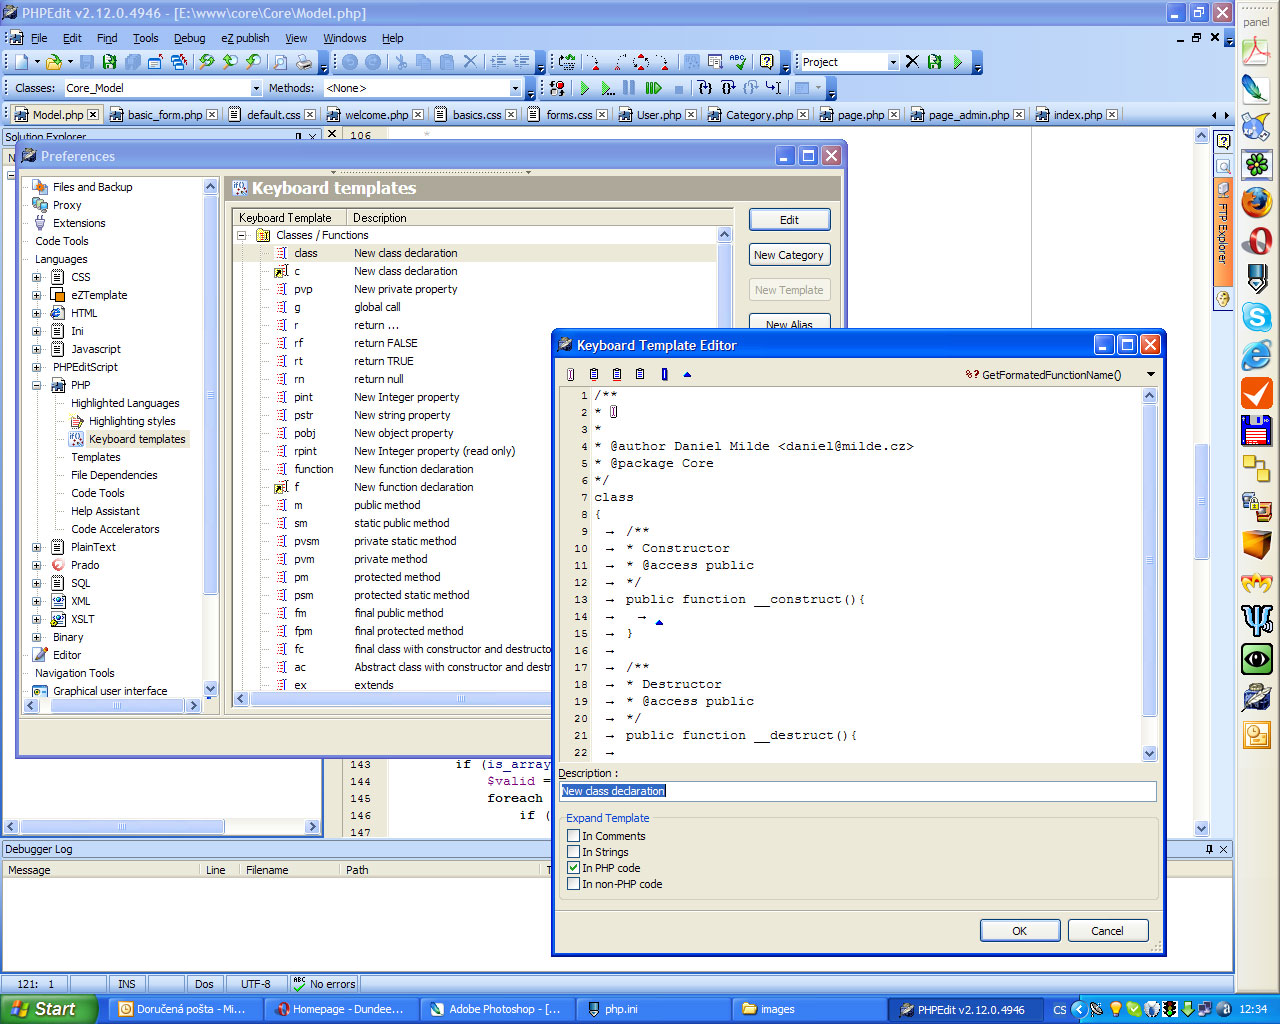This screenshot has width=1280, height=1024.
Task: Click the Adobe PDF icon in side panel
Action: tap(1256, 50)
